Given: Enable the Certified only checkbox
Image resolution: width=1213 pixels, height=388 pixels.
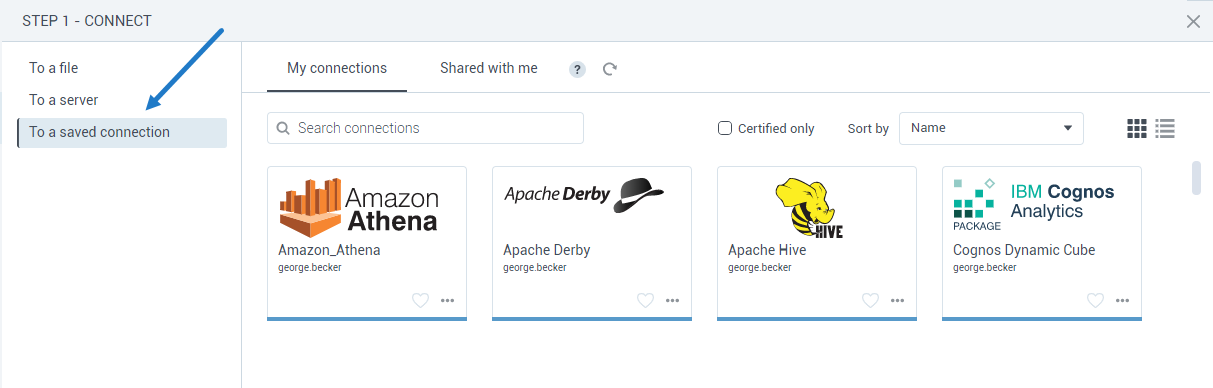Looking at the screenshot, I should pyautogui.click(x=725, y=128).
